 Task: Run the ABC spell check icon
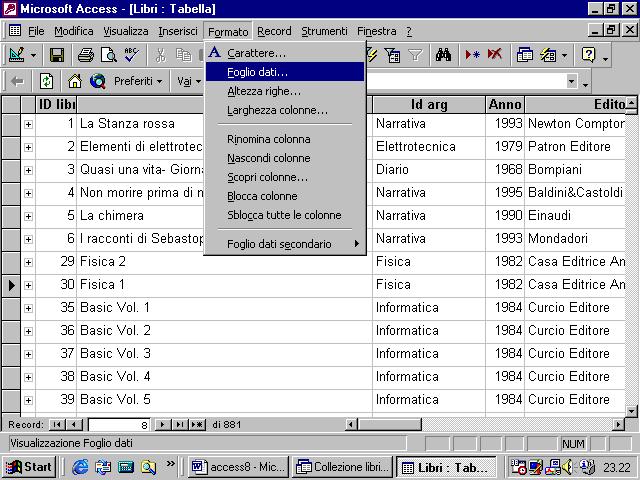coord(131,55)
